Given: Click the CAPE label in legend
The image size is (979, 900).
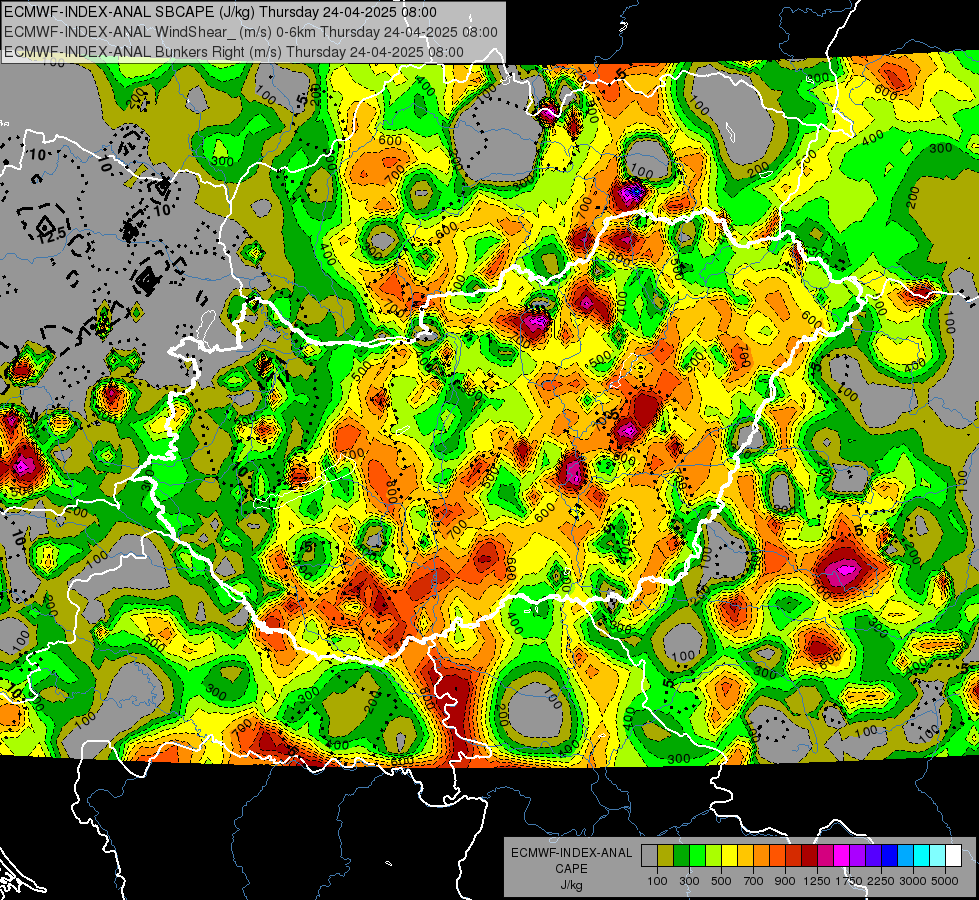Looking at the screenshot, I should click(571, 869).
